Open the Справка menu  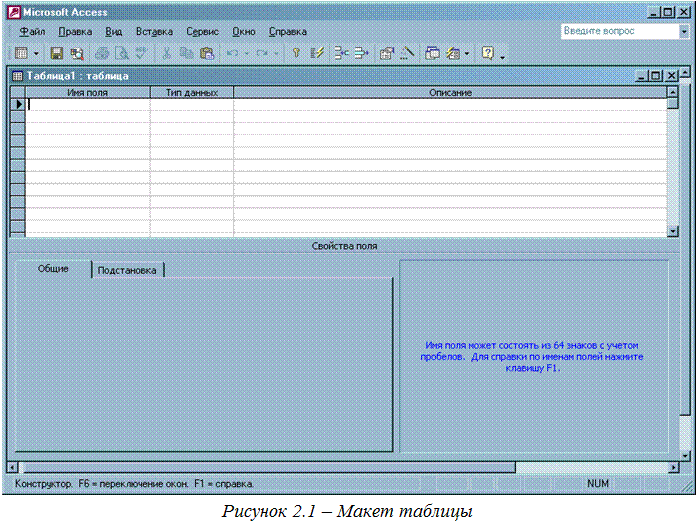pos(288,32)
